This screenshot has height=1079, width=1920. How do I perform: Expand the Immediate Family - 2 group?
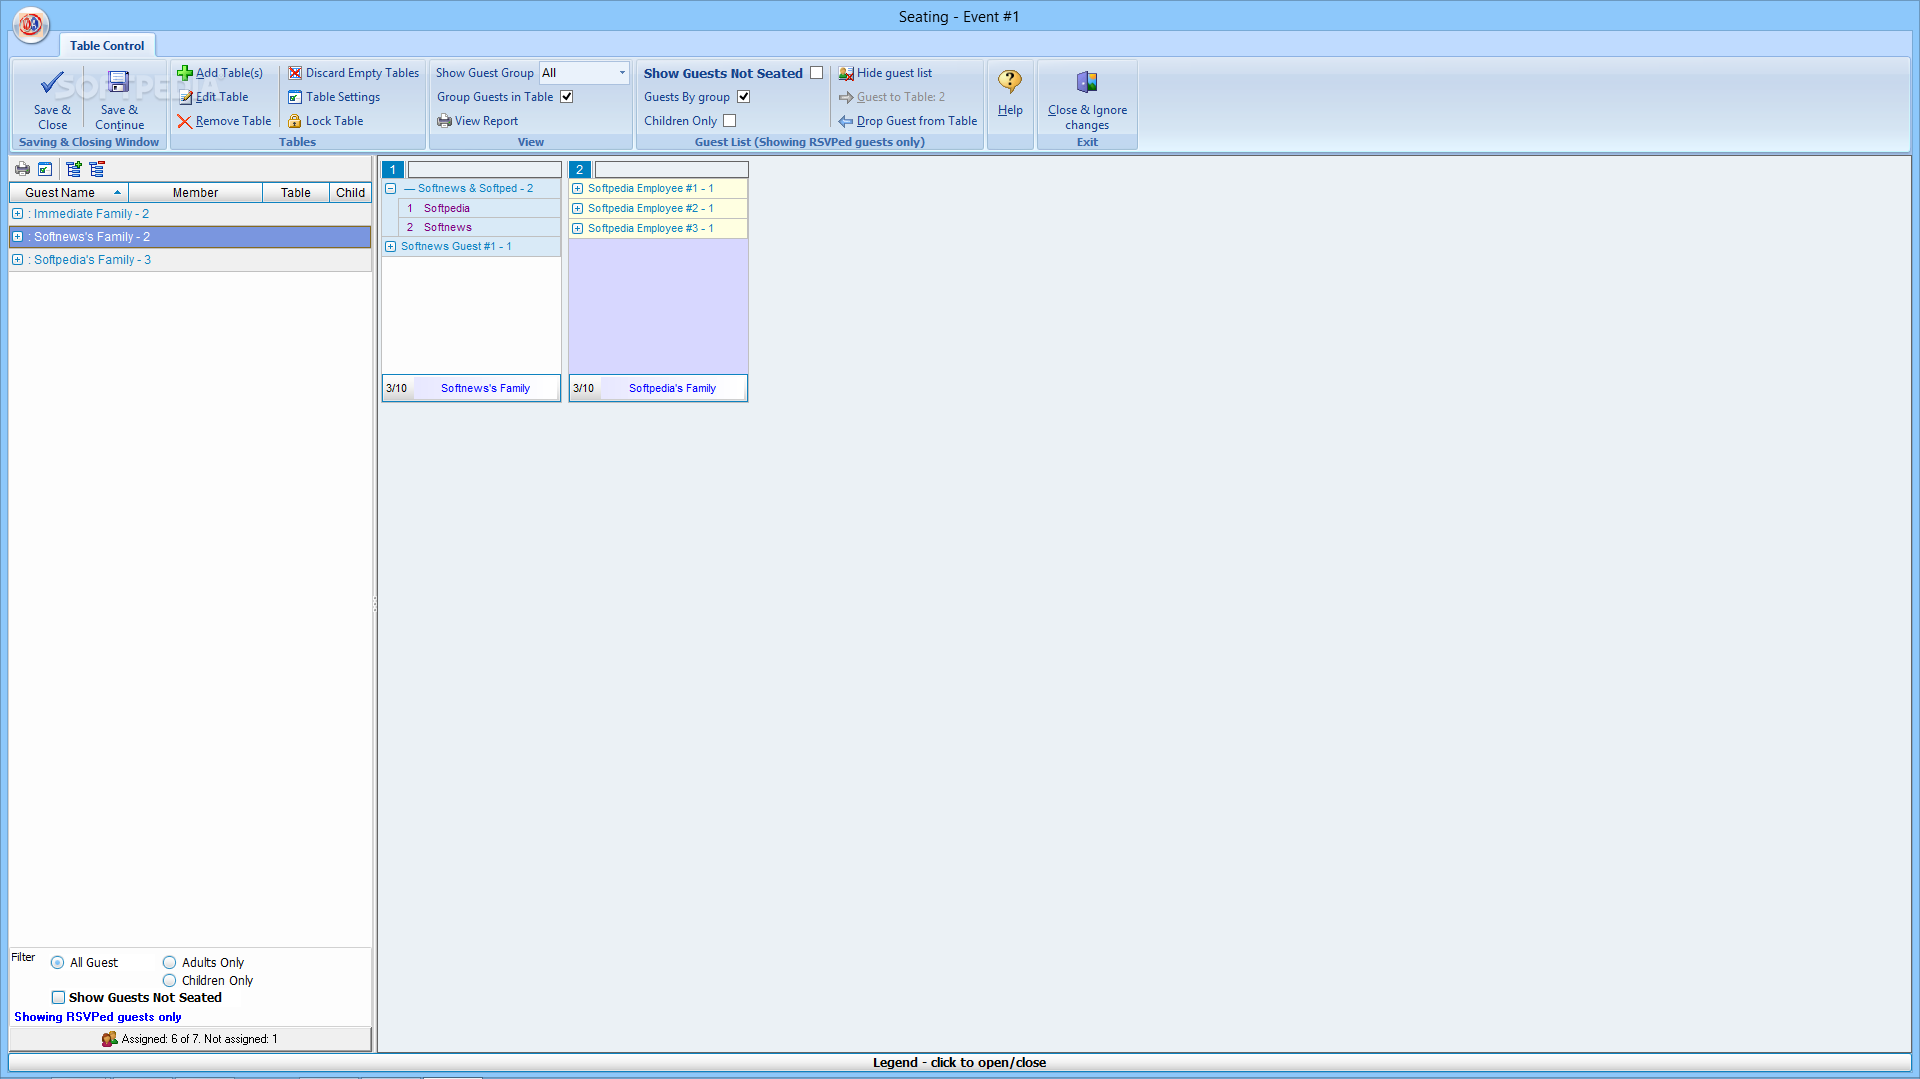pos(17,214)
